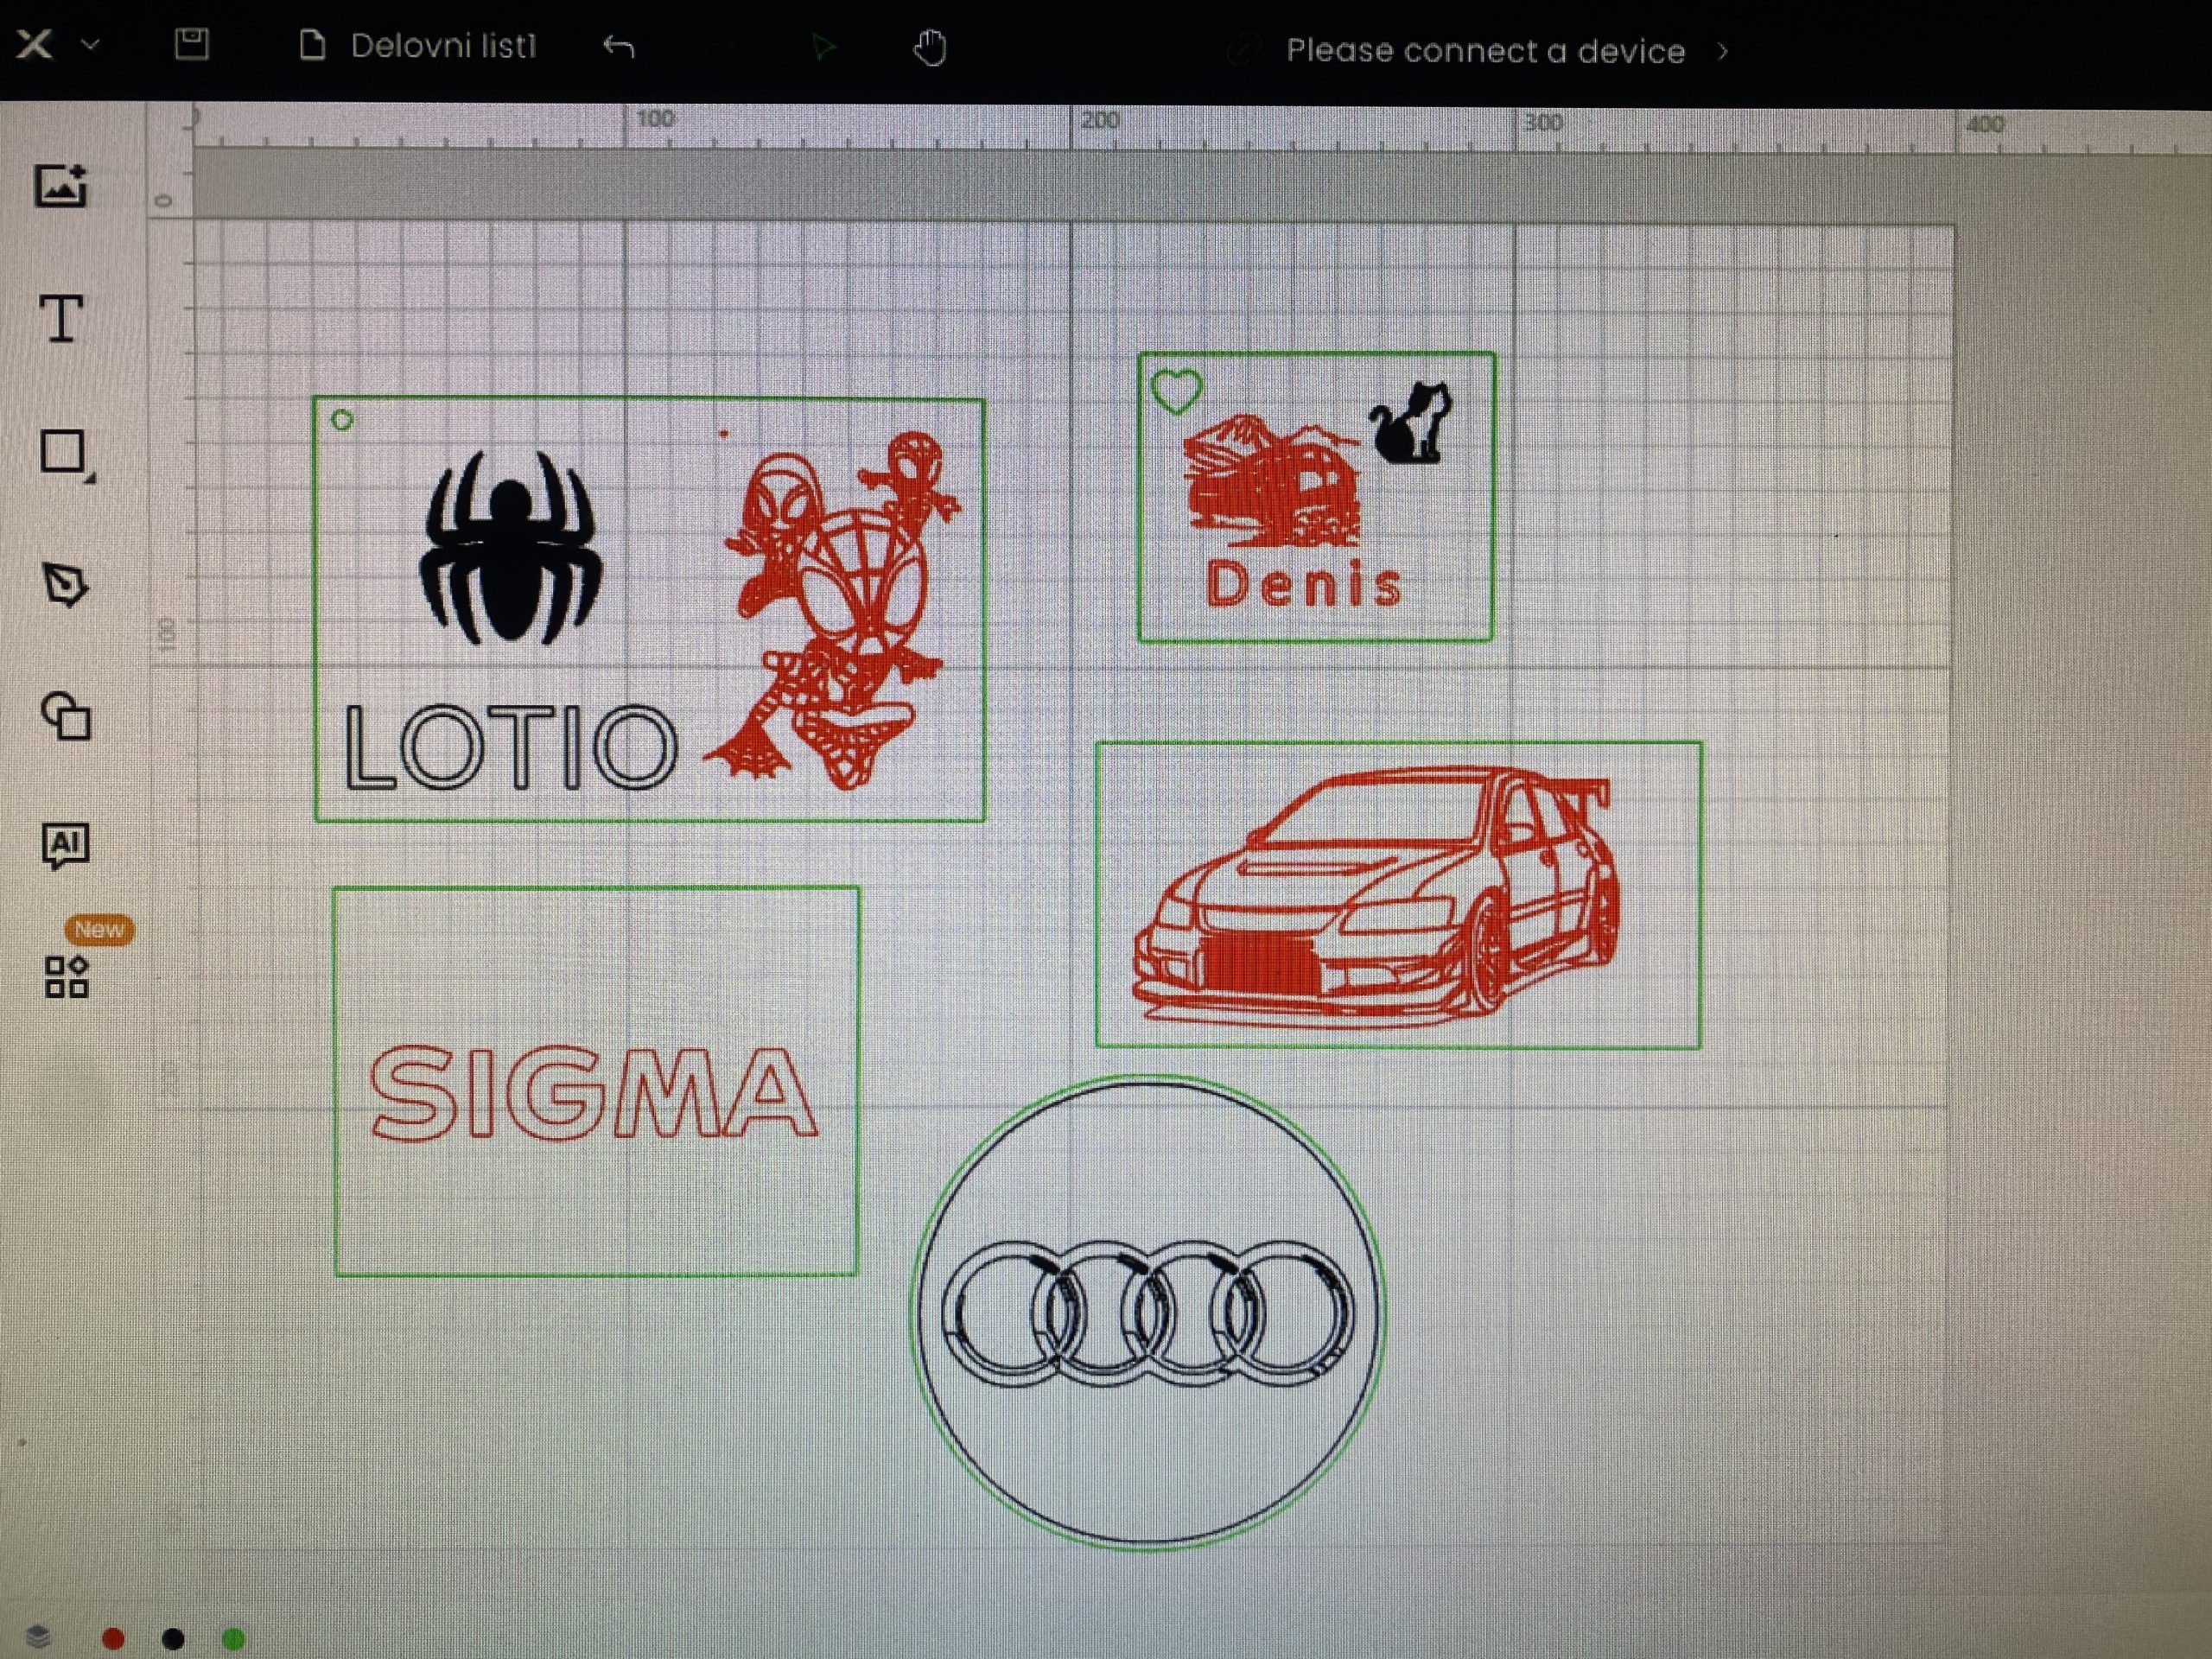Select the green layer color
2212x1659 pixels.
233,1638
